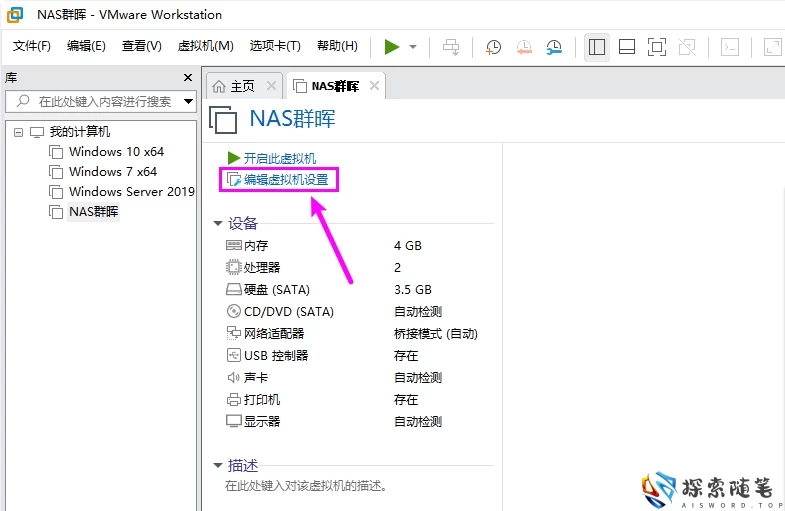This screenshot has width=785, height=511.
Task: Select Windows 7 x64 virtual machine
Action: point(113,172)
